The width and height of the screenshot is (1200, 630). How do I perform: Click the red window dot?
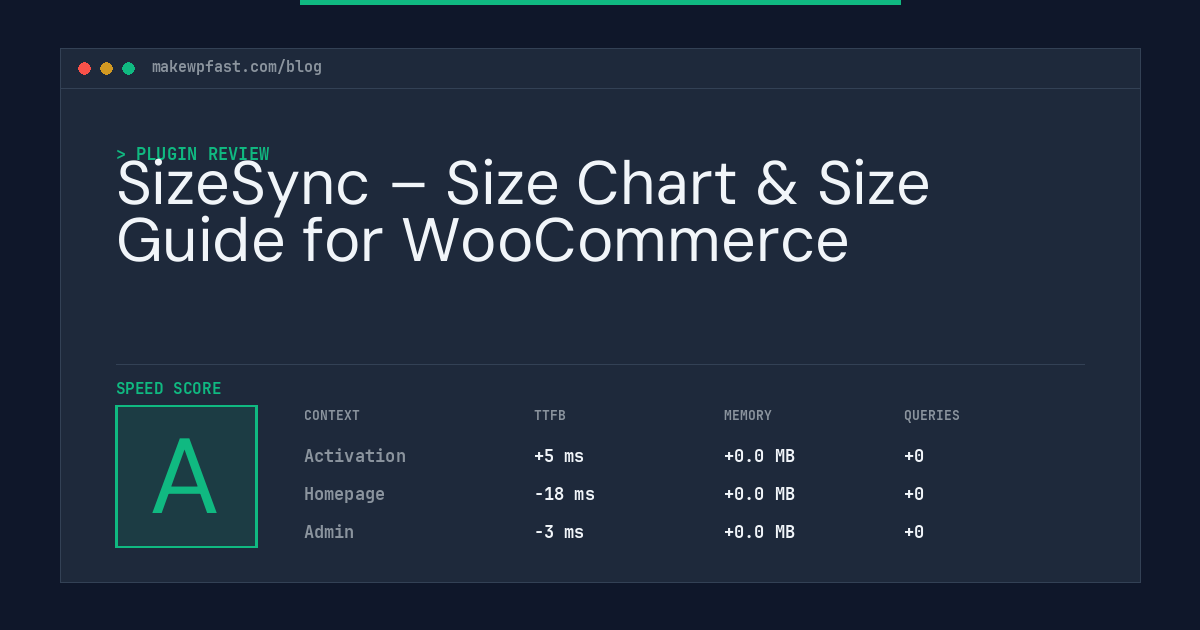(x=84, y=68)
